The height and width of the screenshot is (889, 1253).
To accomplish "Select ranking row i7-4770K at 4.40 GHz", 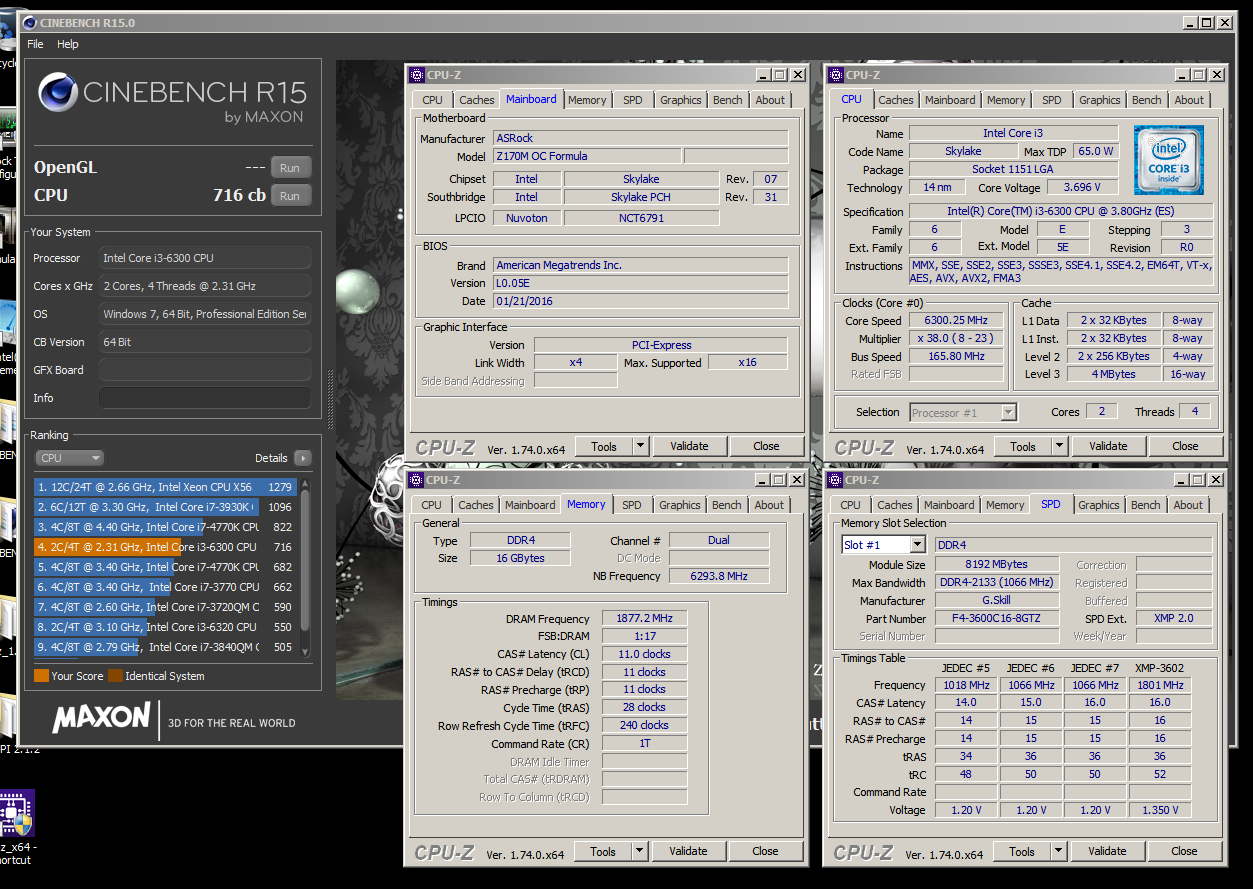I will (165, 527).
